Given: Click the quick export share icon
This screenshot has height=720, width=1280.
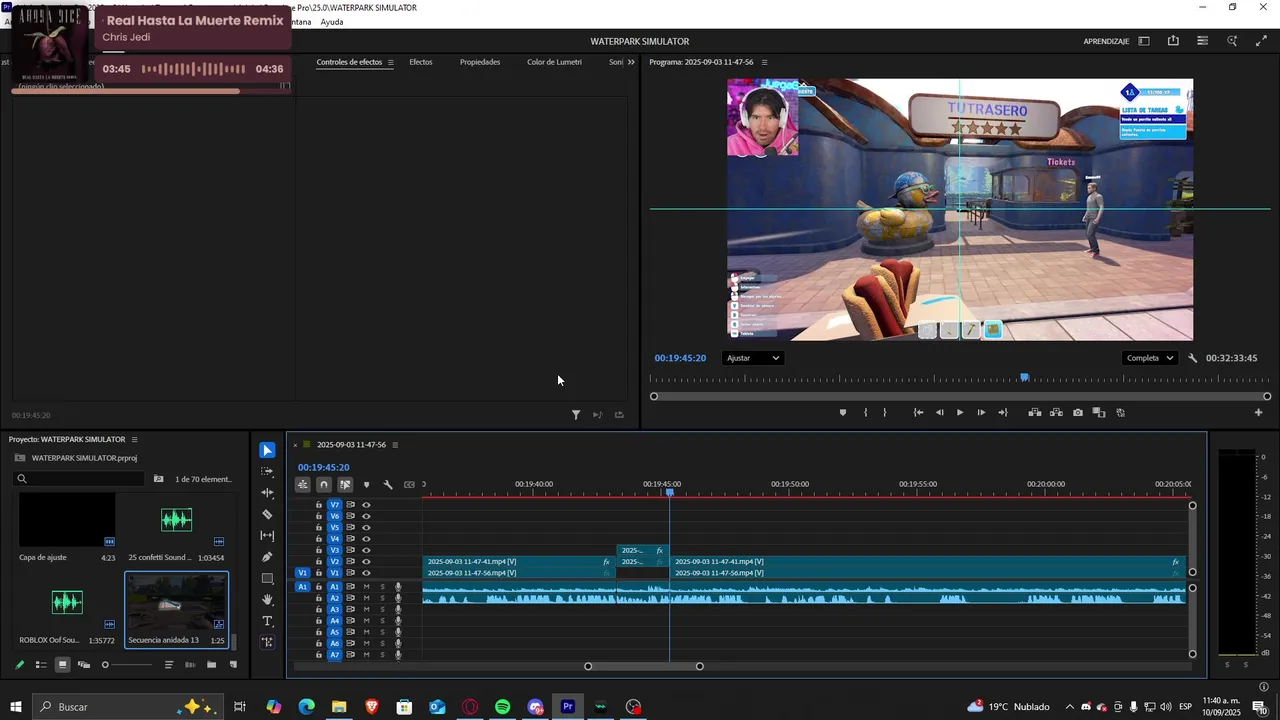Looking at the screenshot, I should tap(1173, 41).
